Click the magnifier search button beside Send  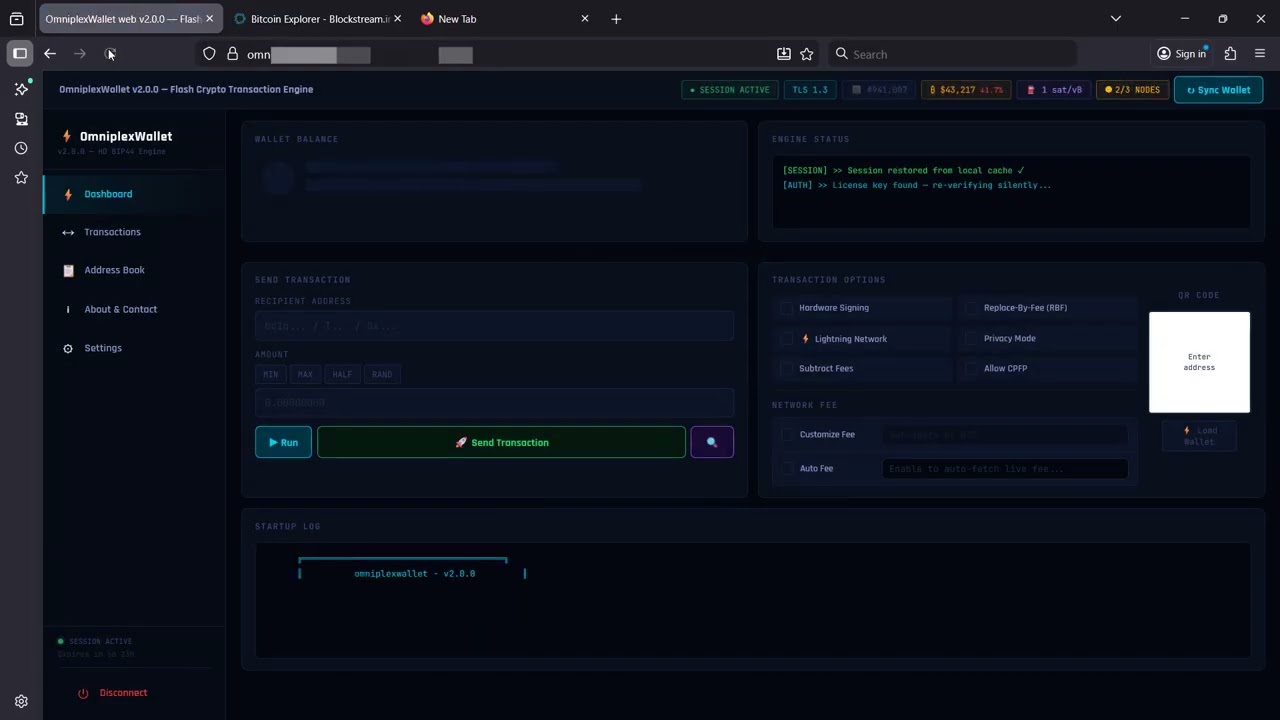tap(712, 442)
